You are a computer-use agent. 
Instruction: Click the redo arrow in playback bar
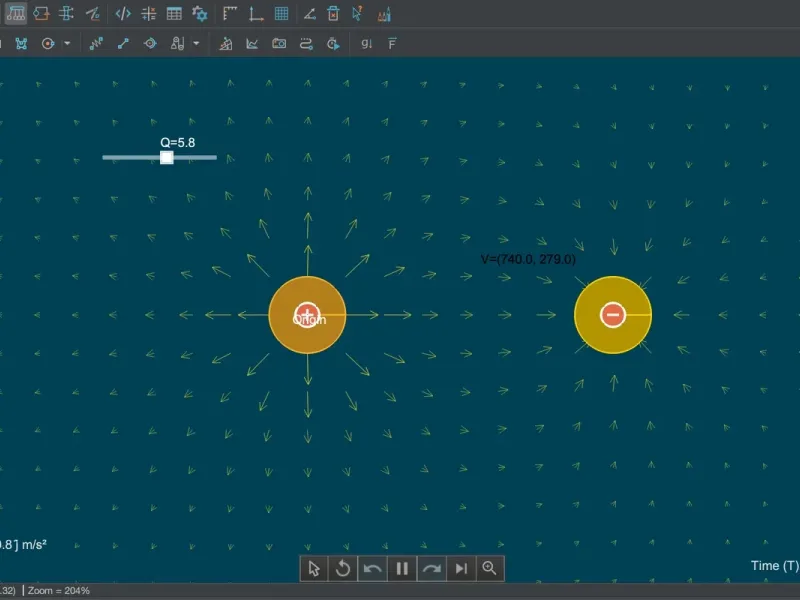[x=432, y=568]
